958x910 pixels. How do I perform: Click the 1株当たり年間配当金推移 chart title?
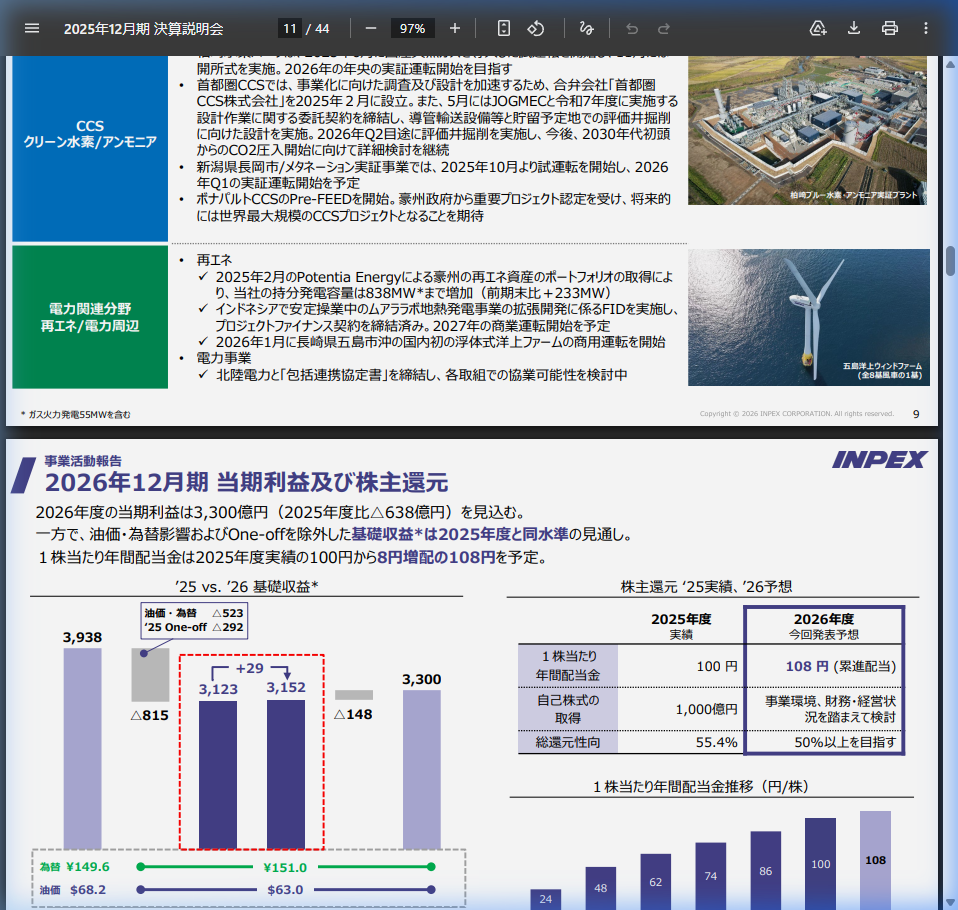point(701,787)
